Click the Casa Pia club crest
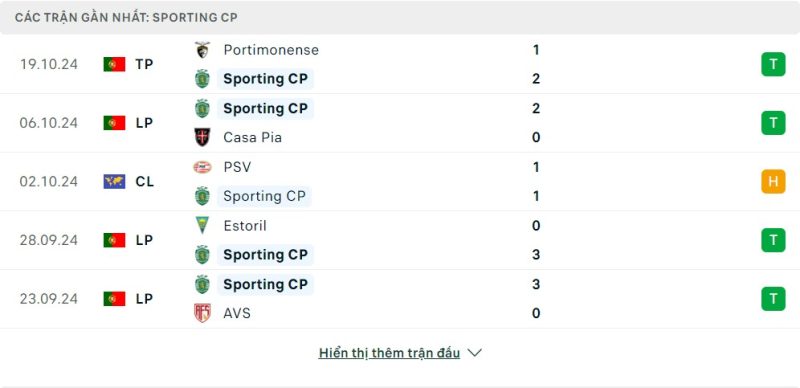The image size is (800, 388). 203,137
